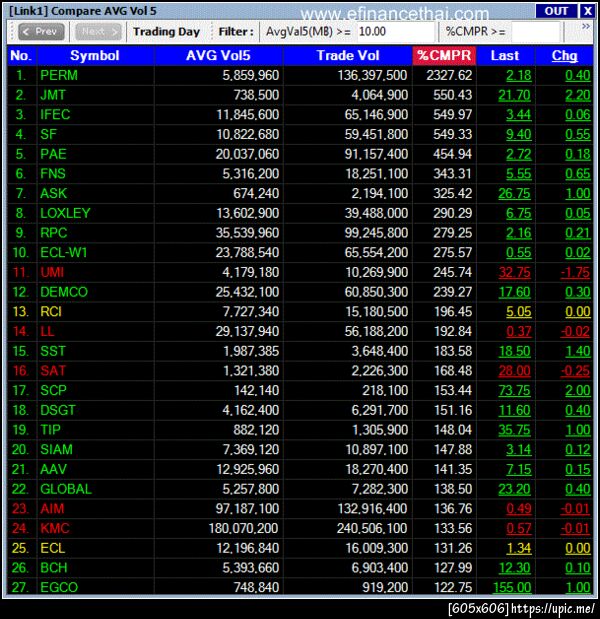Click the AvgVal5(MB) filter input field
This screenshot has width=600, height=619.
396,32
